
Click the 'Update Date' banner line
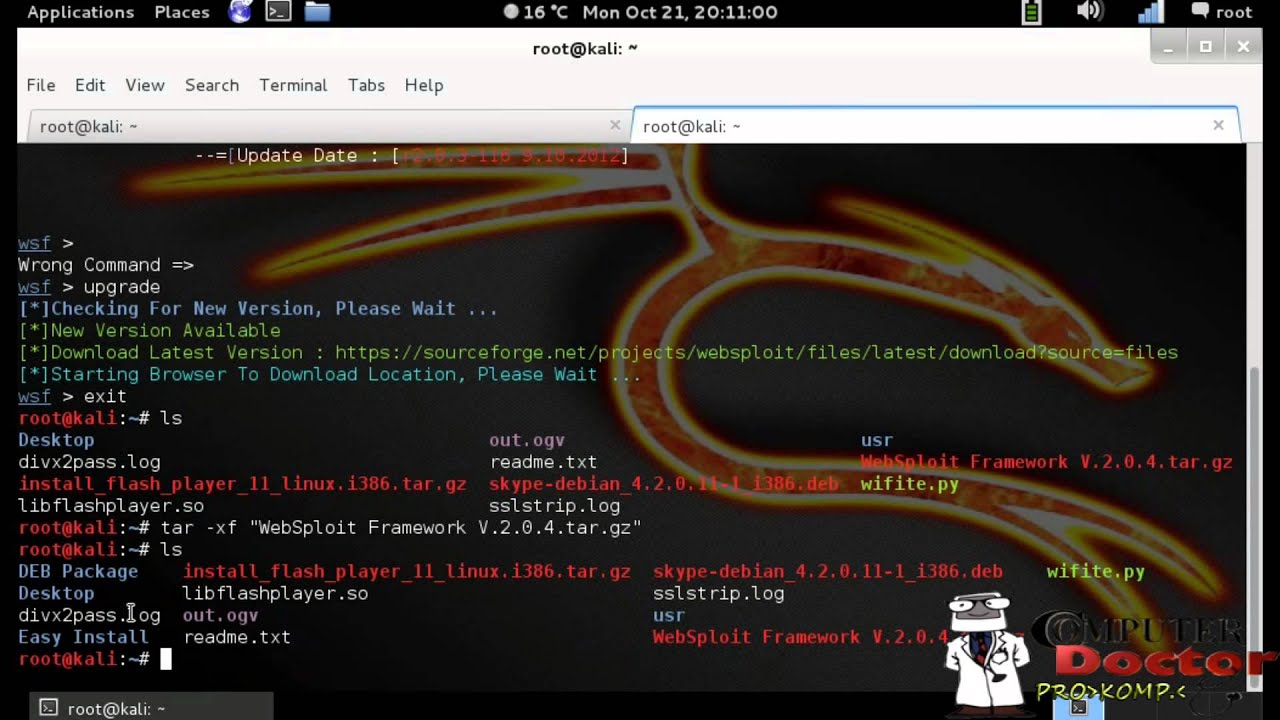tap(412, 156)
